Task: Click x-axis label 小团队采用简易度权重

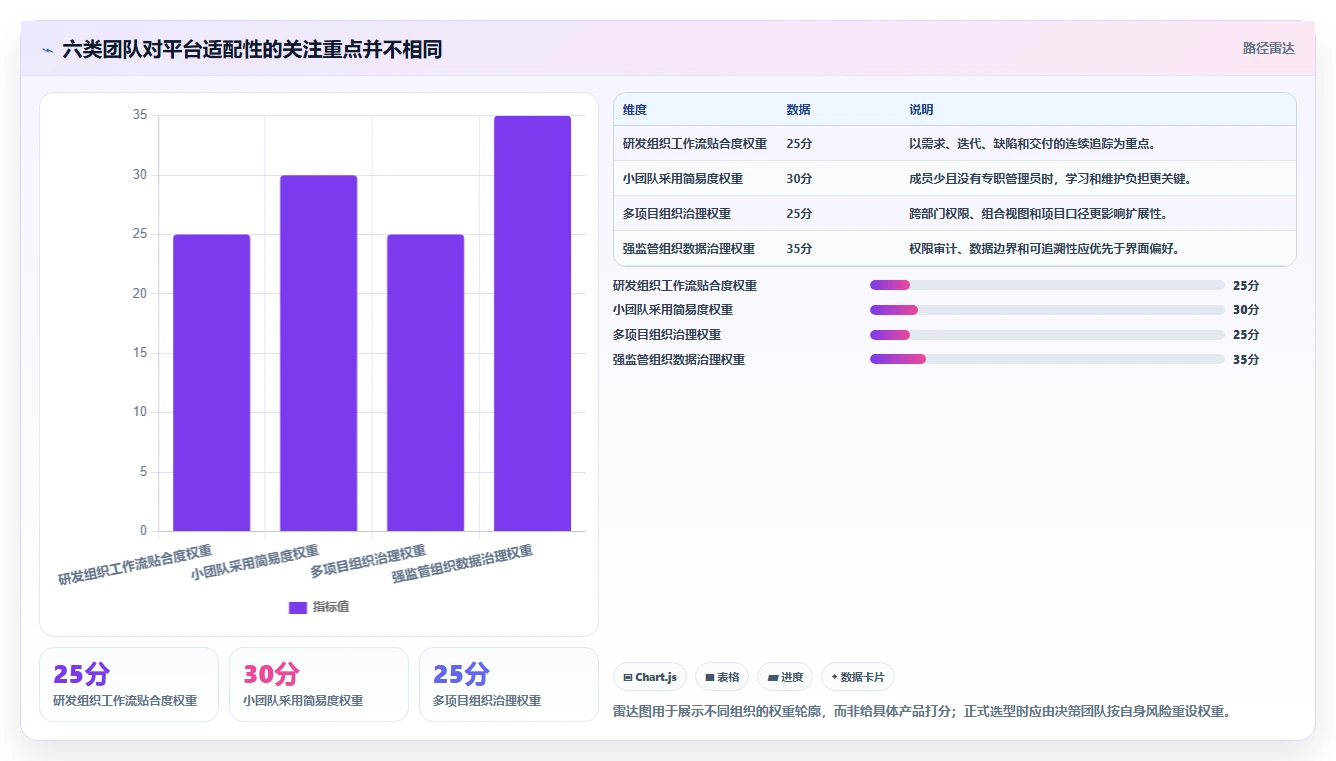Action: (x=256, y=563)
